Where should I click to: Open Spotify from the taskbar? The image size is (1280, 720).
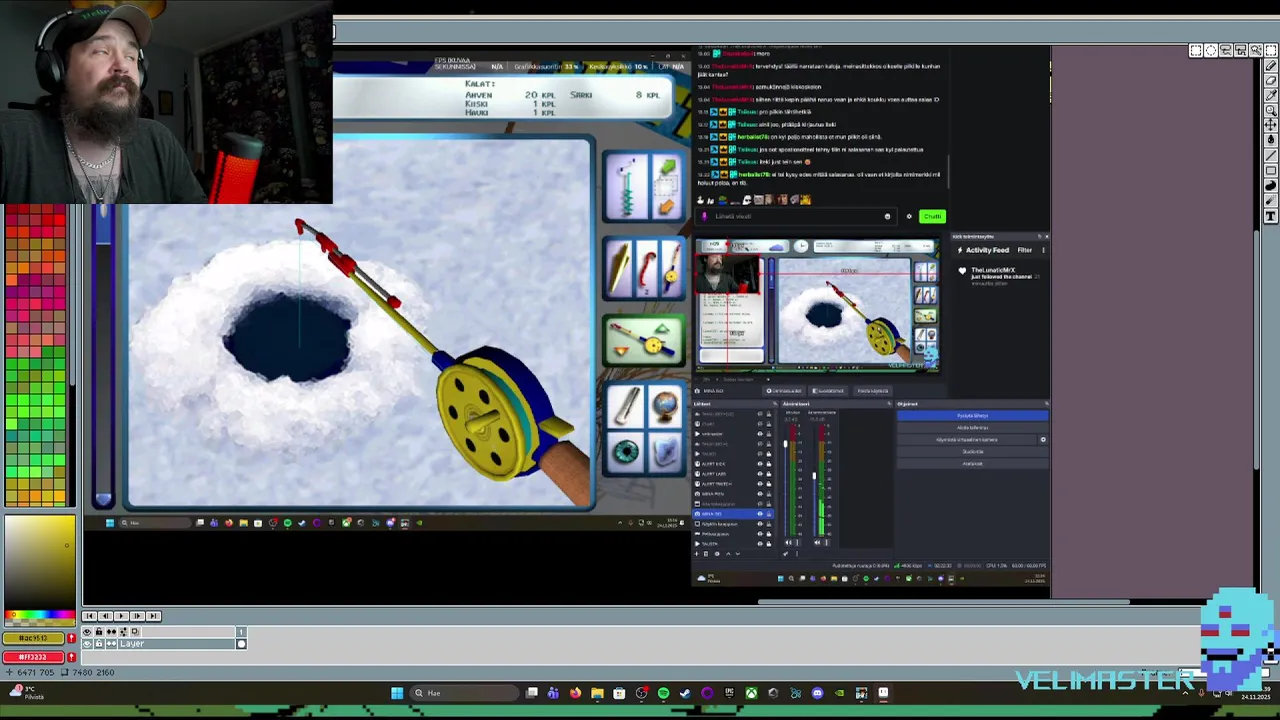tap(664, 693)
